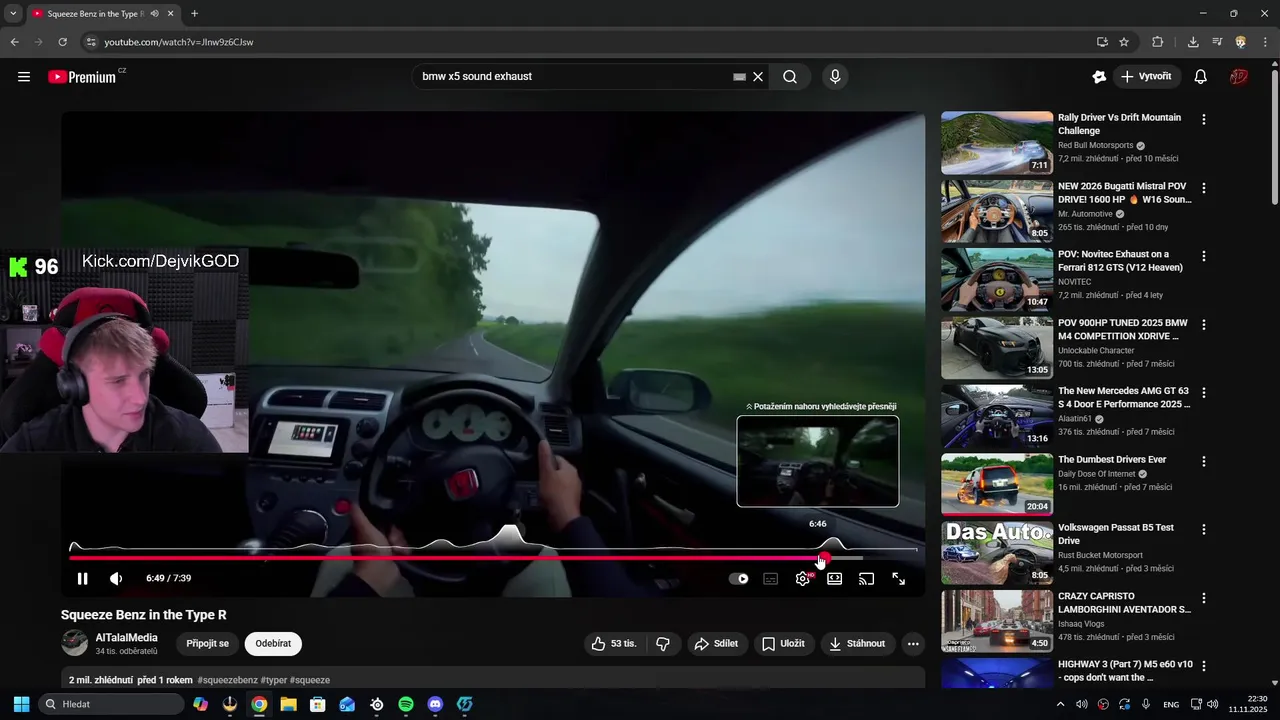This screenshot has width=1280, height=720.
Task: Mute the tab via speaker icon
Action: coord(154,14)
